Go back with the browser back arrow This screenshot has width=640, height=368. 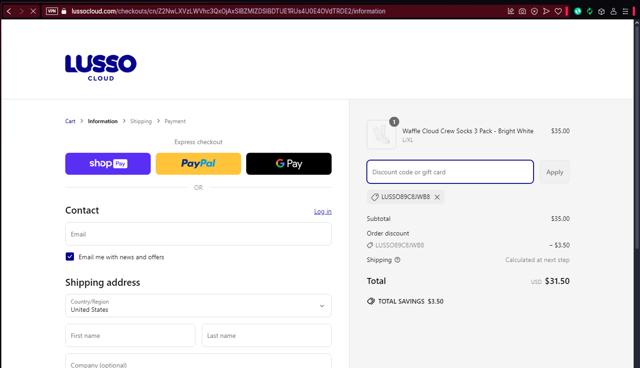pos(9,11)
